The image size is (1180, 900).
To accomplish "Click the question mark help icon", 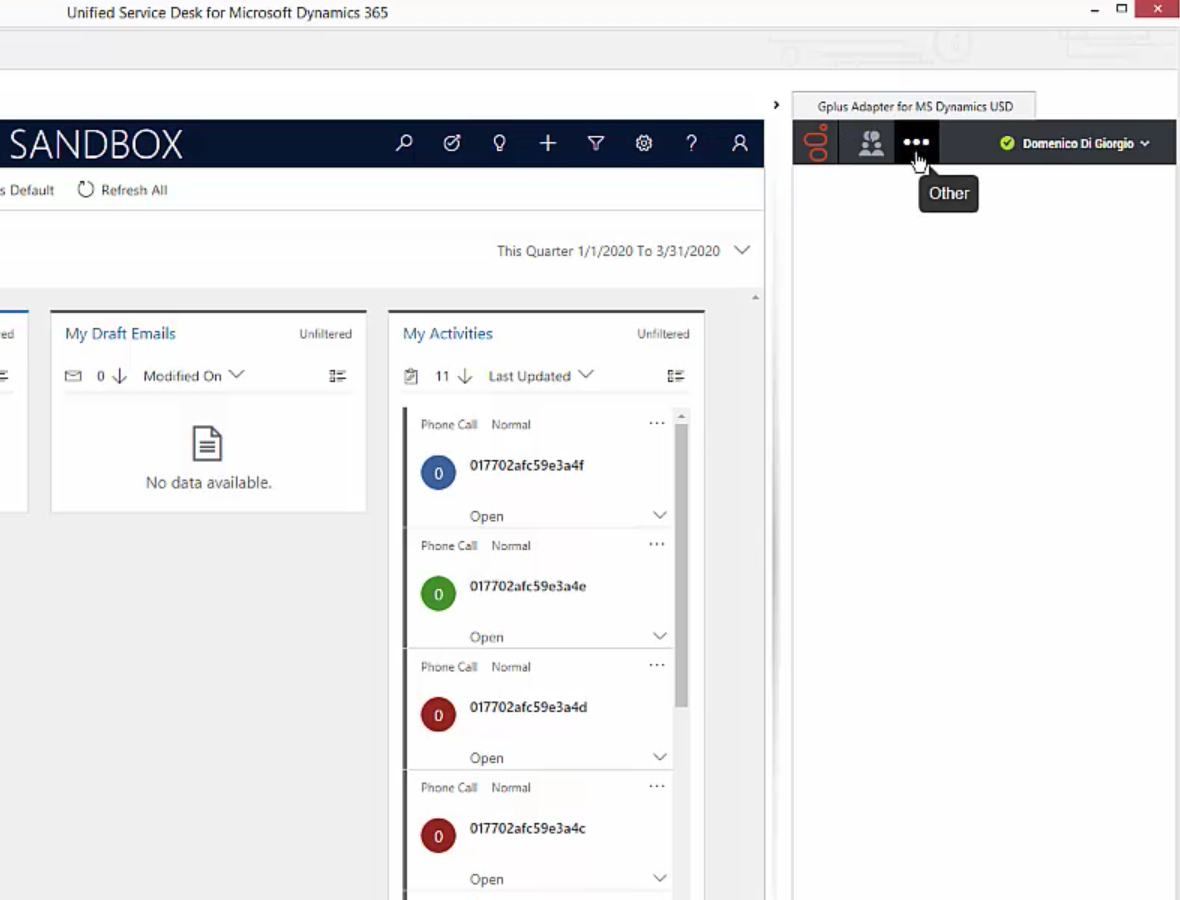I will coord(692,142).
